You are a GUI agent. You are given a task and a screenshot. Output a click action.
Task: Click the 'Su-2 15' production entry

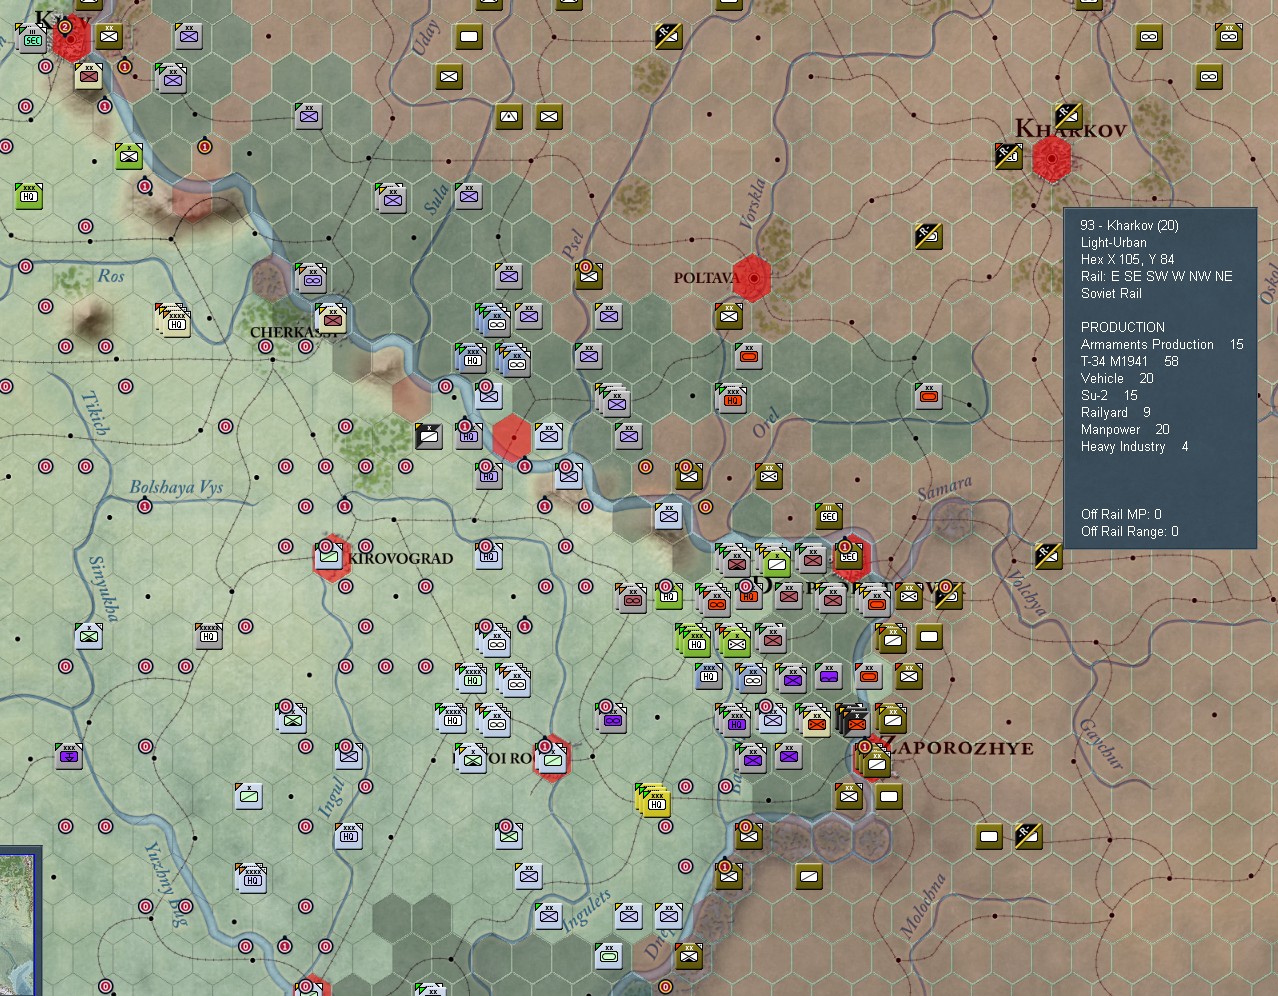click(x=1109, y=395)
